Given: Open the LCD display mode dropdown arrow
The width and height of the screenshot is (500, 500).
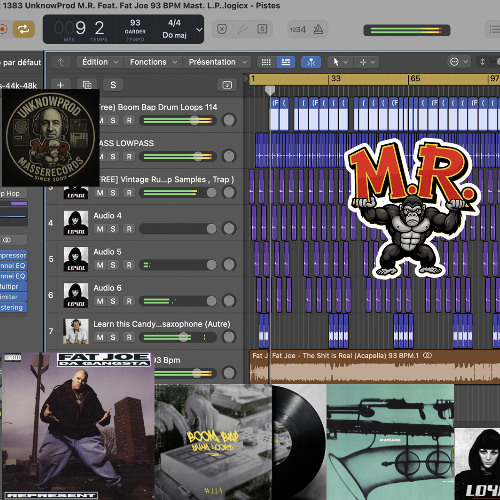Looking at the screenshot, I should click(x=199, y=30).
